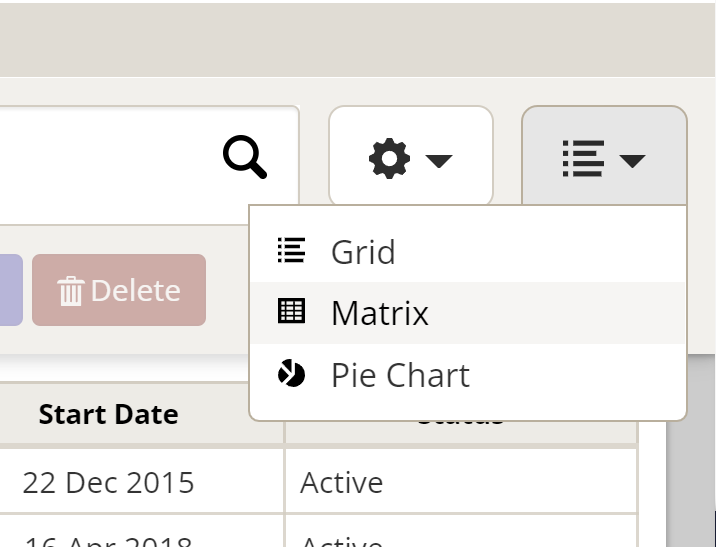This screenshot has height=547, width=716.
Task: Switch to the Matrix view option
Action: point(380,314)
